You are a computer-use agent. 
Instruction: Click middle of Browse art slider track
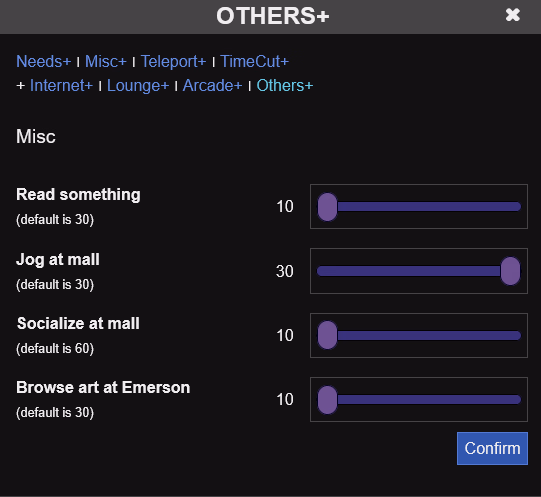tap(419, 400)
